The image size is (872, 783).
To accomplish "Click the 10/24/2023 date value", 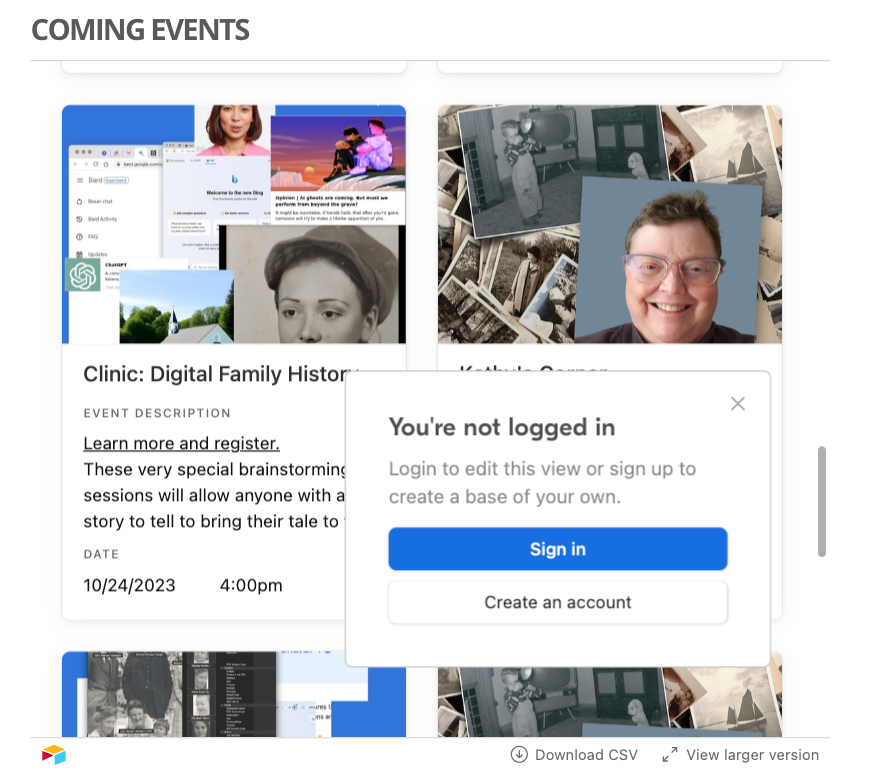I will pos(129,586).
